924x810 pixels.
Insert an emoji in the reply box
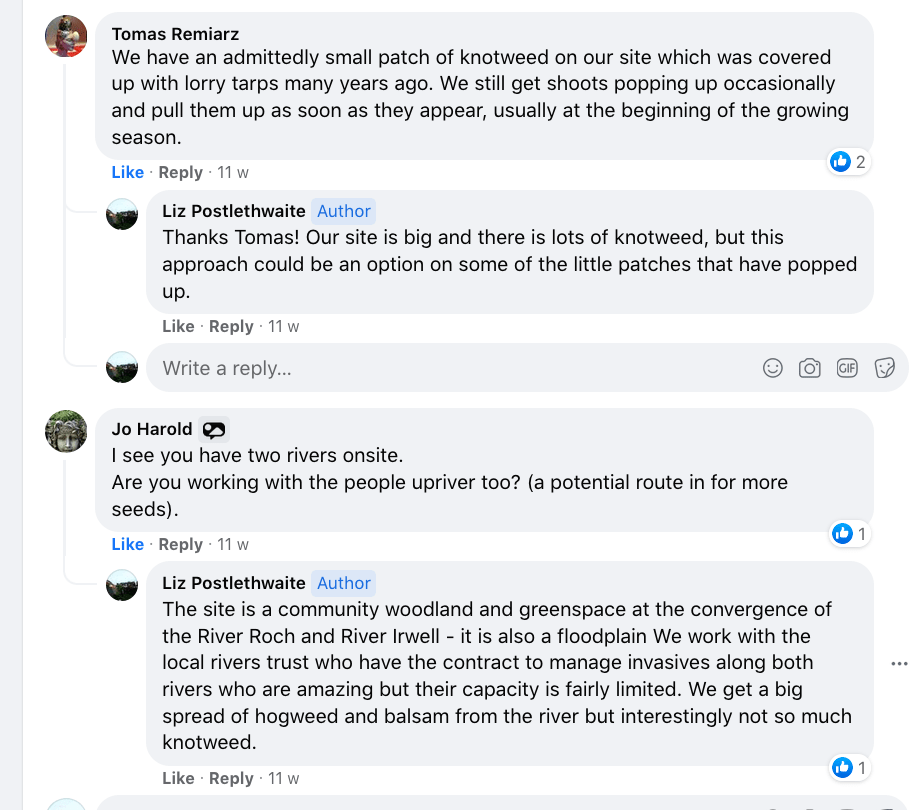coord(773,368)
